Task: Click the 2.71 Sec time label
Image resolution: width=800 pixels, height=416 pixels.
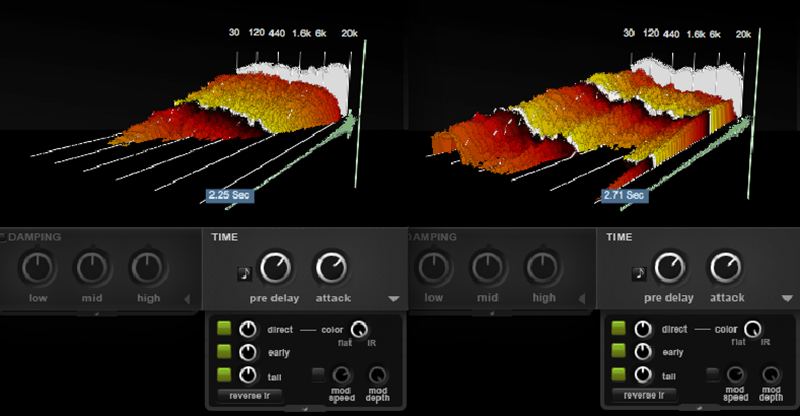Action: click(624, 196)
